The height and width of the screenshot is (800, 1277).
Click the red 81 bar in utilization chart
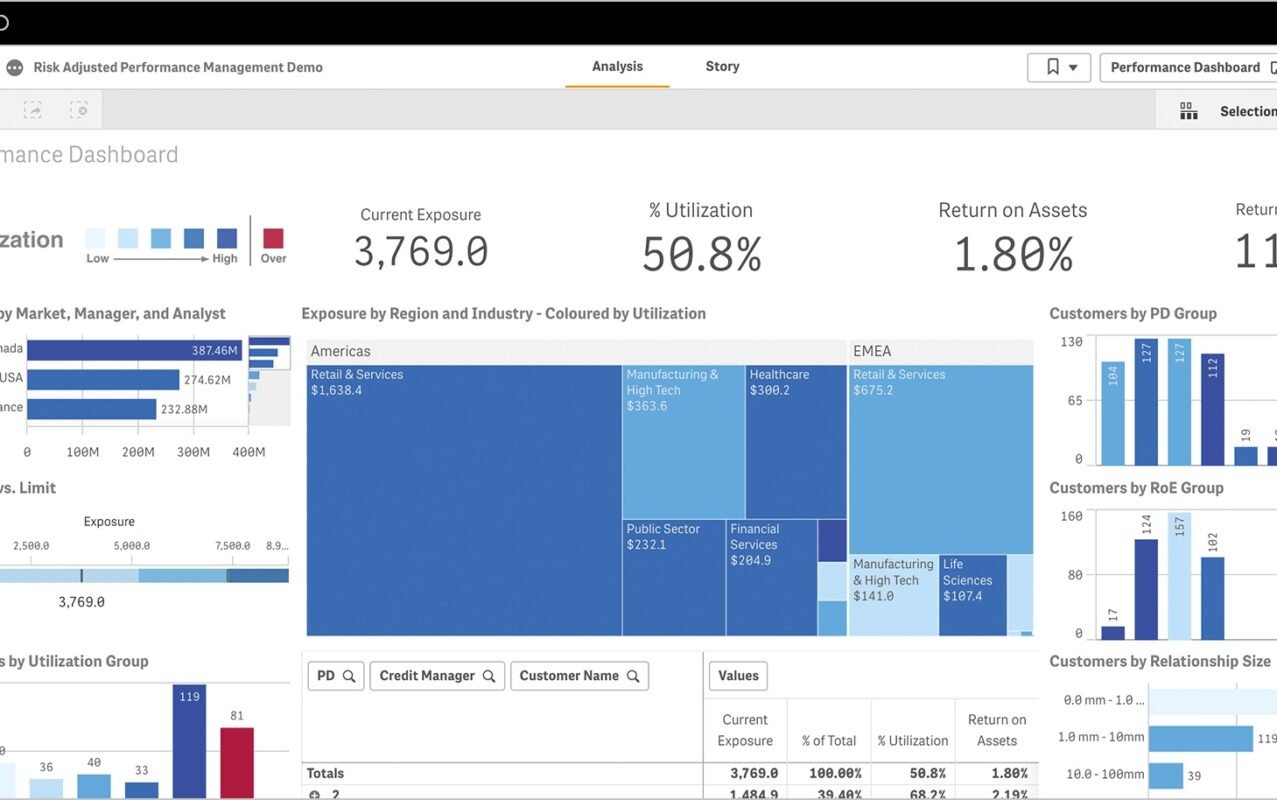tap(237, 761)
